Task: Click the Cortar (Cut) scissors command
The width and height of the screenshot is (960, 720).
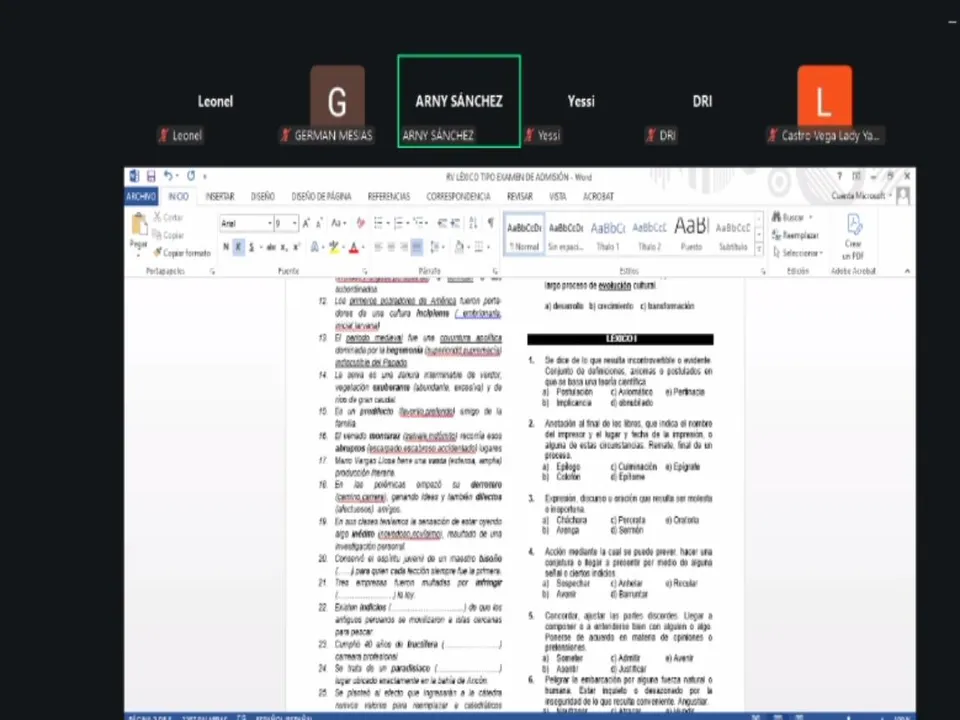Action: [x=168, y=217]
